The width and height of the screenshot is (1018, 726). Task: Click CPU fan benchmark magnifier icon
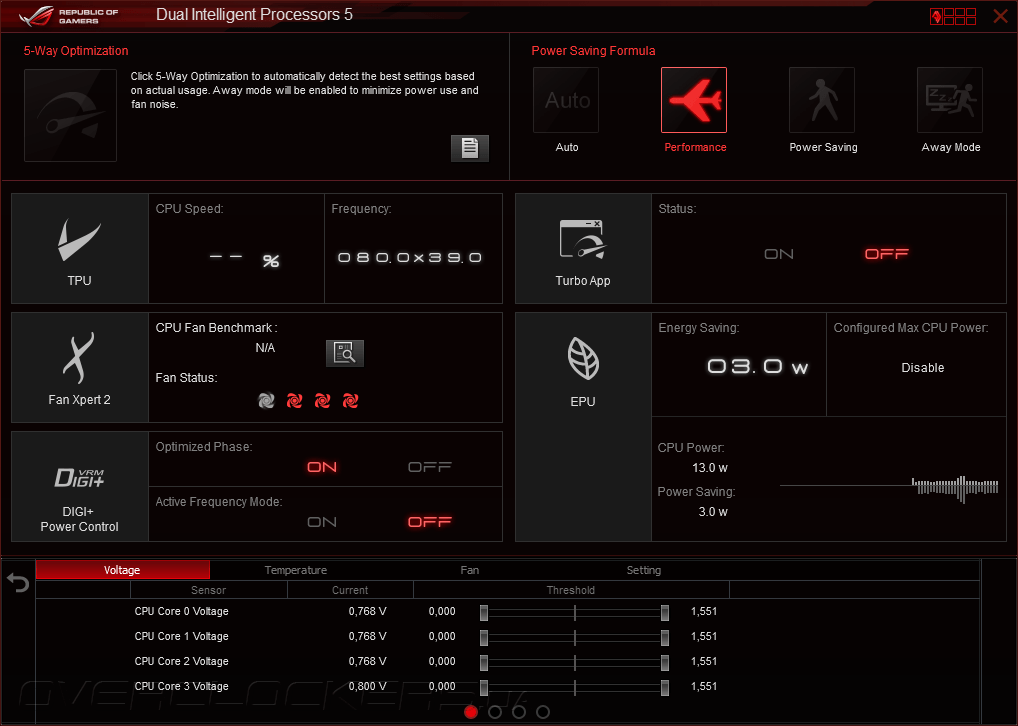coord(345,353)
